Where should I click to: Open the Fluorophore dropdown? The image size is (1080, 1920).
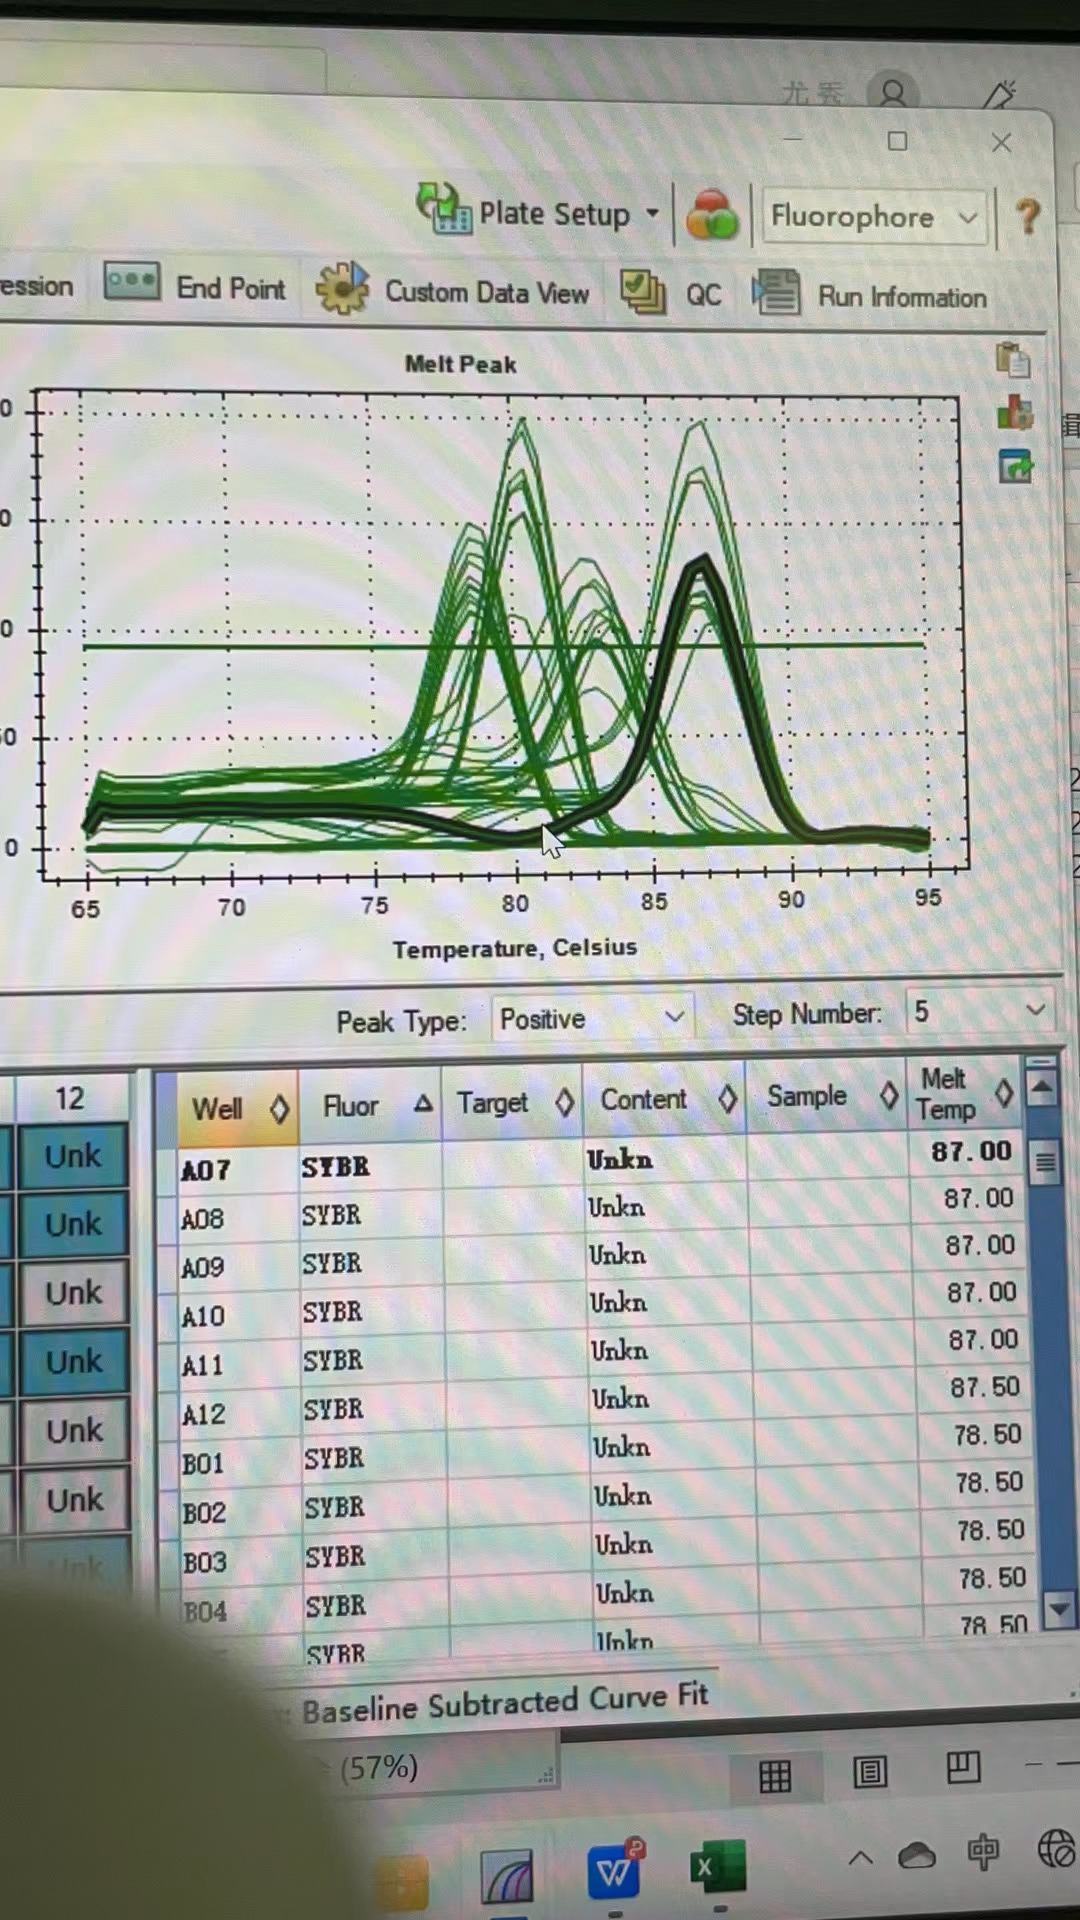click(x=874, y=217)
